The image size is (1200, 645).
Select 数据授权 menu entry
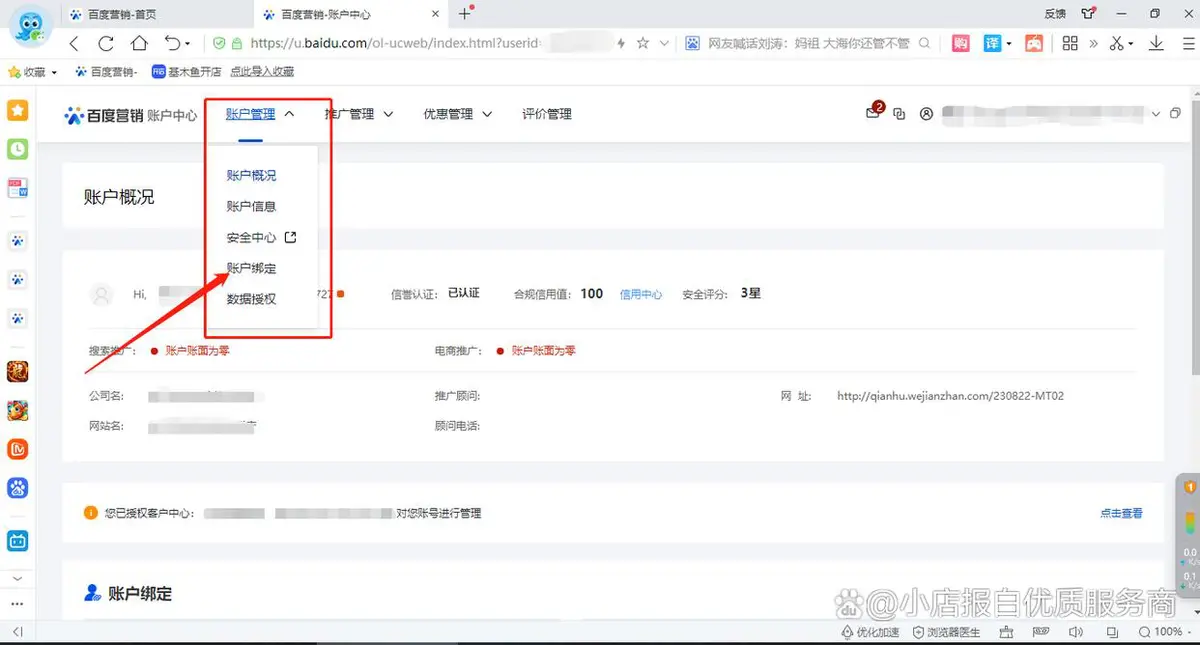point(251,299)
